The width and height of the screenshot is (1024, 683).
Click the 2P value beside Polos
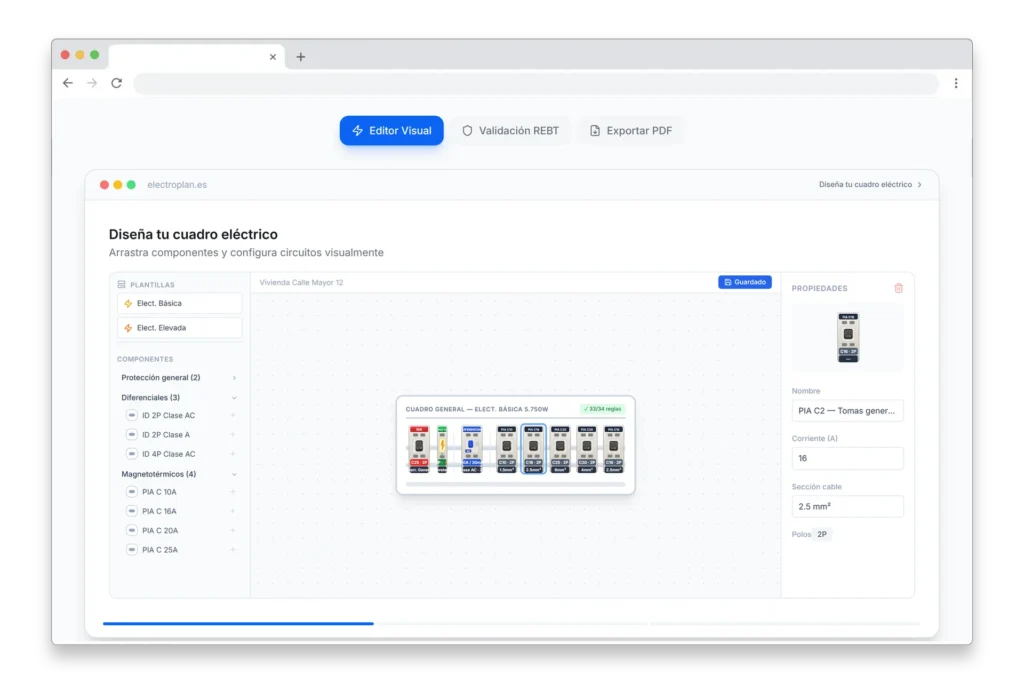(x=822, y=534)
